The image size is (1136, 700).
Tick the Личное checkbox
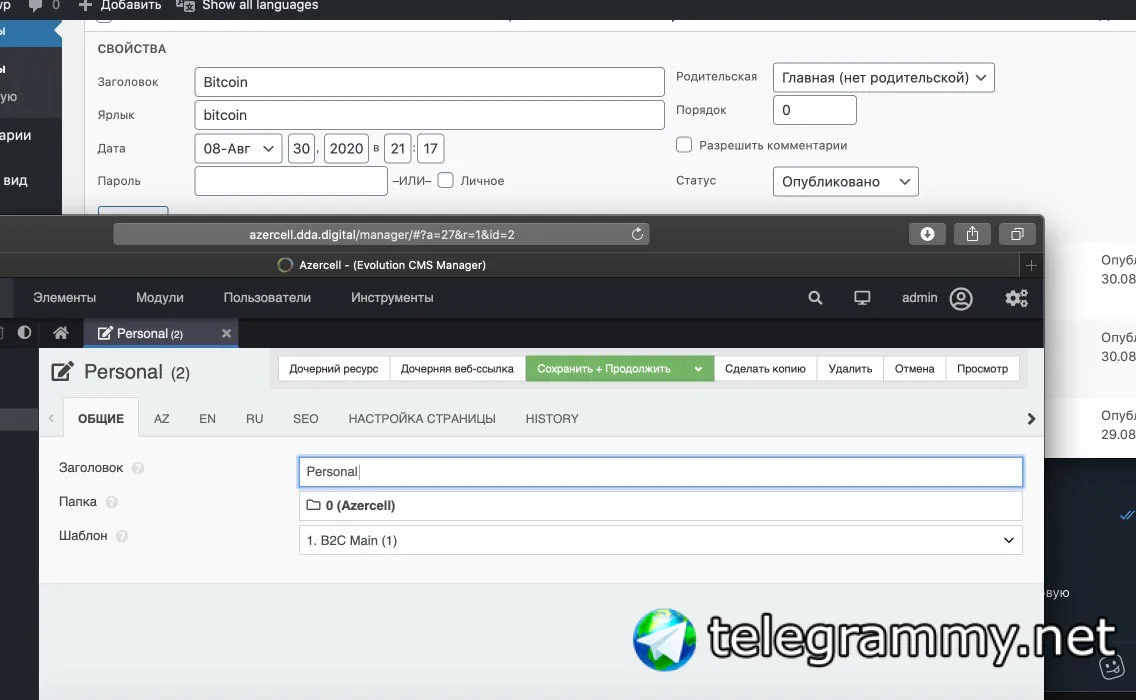click(x=446, y=180)
